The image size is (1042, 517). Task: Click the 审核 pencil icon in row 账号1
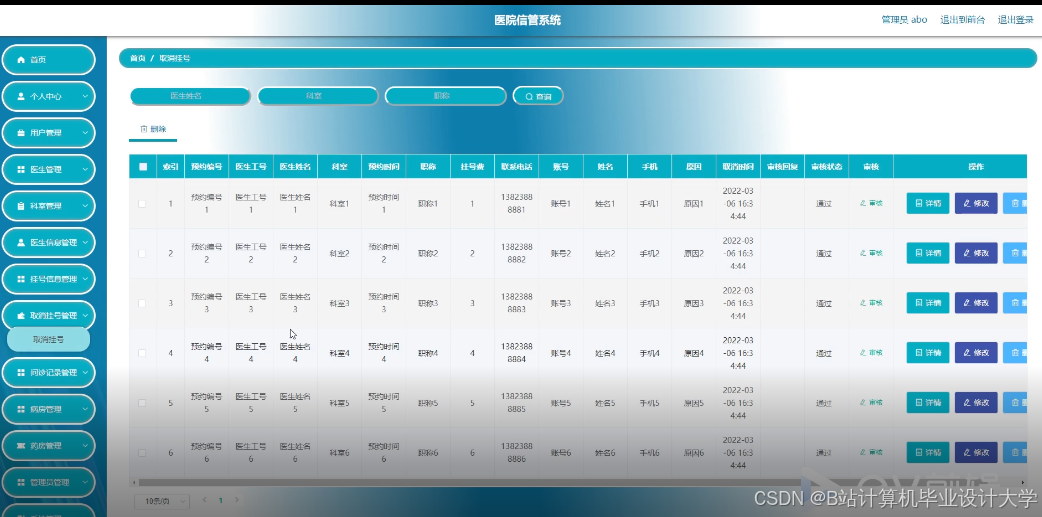click(863, 203)
